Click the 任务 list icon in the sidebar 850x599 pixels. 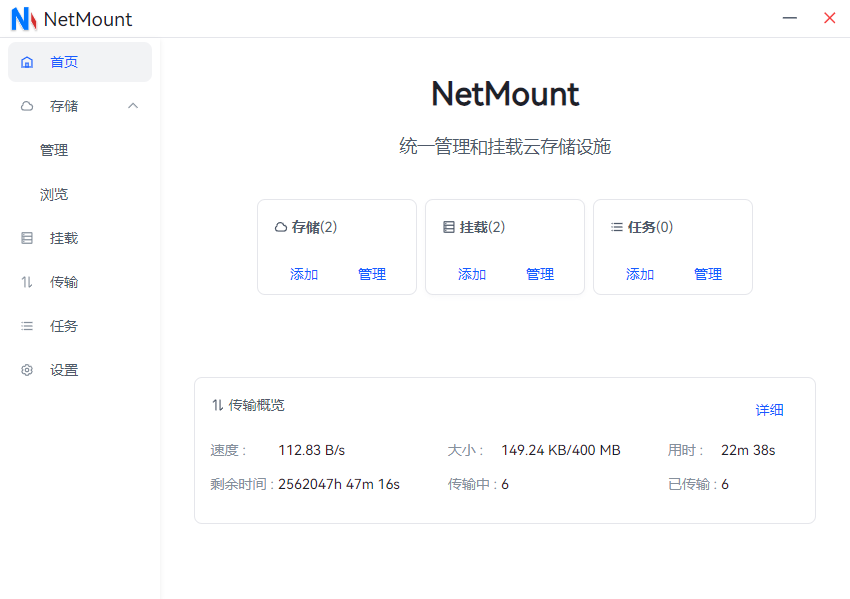27,326
